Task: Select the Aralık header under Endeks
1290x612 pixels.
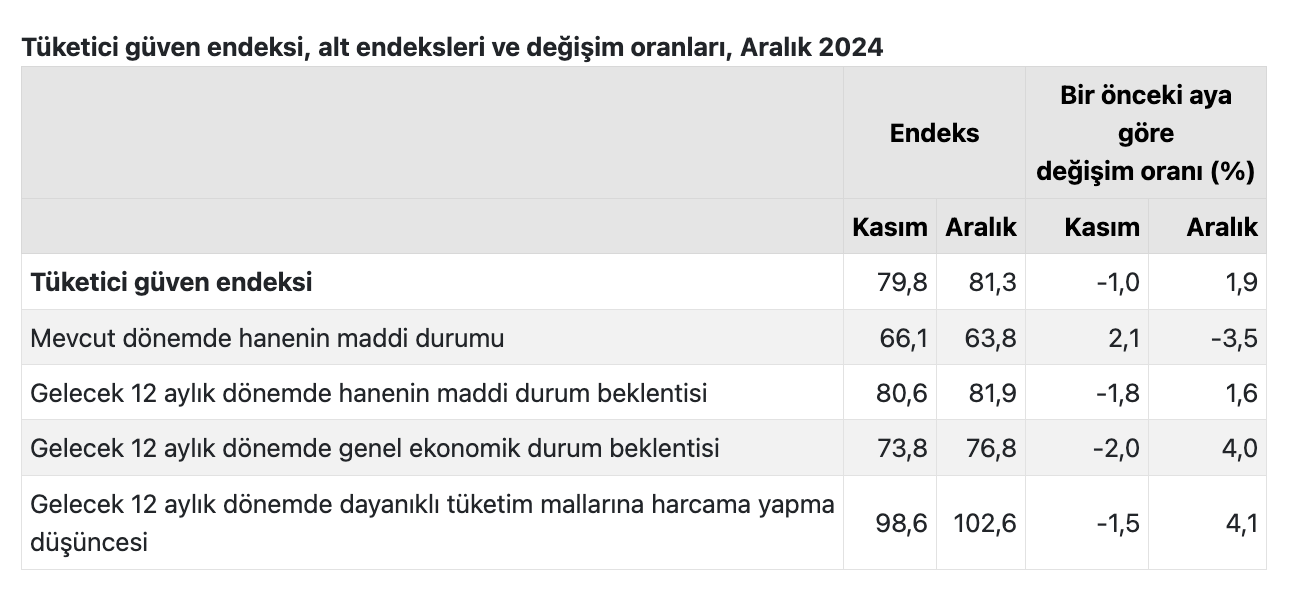Action: (x=981, y=227)
